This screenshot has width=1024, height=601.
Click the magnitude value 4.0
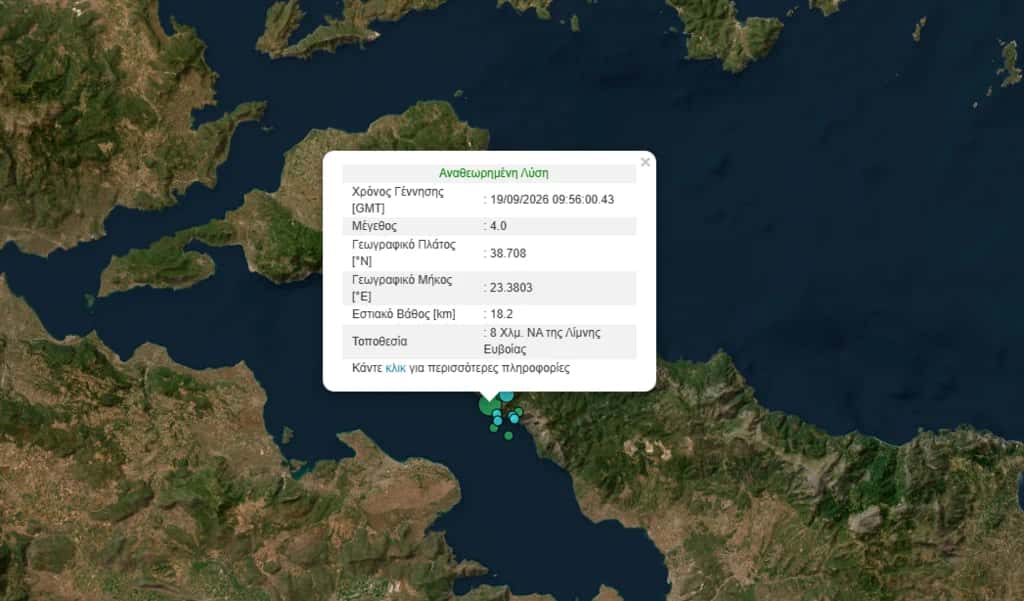pos(498,226)
